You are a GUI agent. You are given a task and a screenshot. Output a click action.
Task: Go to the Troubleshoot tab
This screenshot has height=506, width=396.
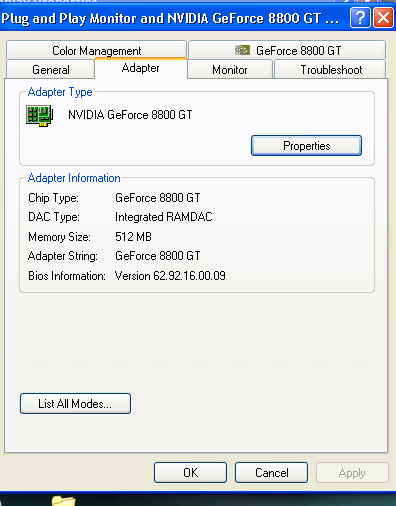pyautogui.click(x=330, y=69)
